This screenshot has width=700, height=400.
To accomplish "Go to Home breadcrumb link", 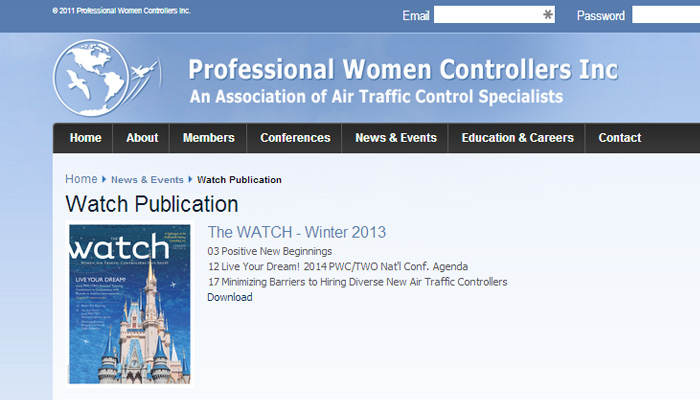I will (81, 179).
